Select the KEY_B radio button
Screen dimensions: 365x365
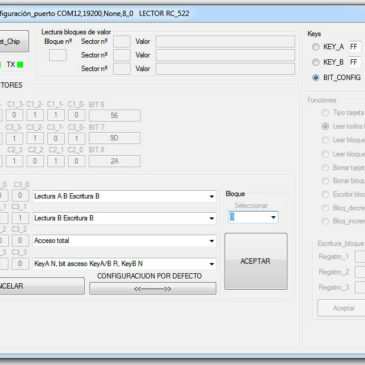coord(315,62)
